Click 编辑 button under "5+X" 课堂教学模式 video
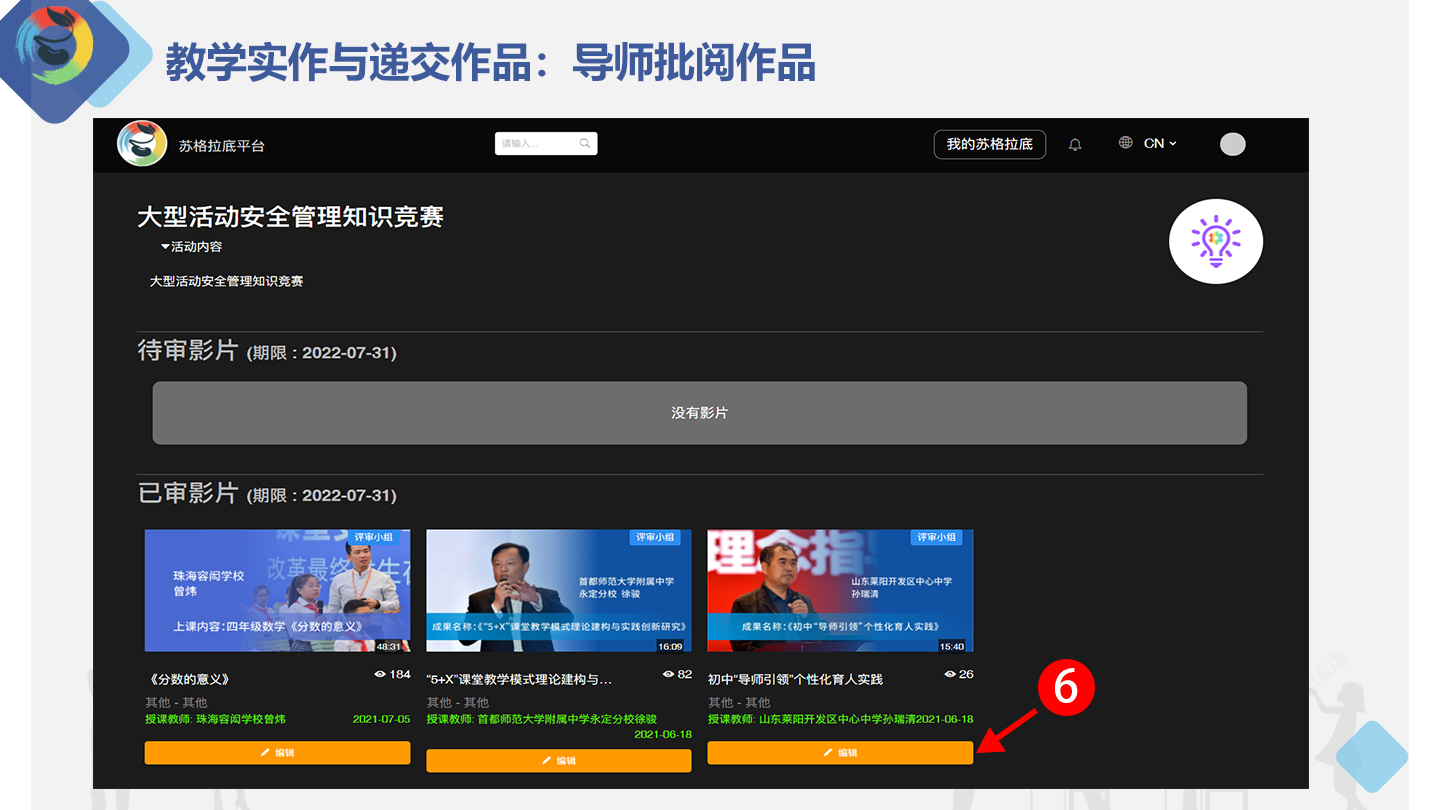Viewport: 1440px width, 810px height. tap(558, 761)
